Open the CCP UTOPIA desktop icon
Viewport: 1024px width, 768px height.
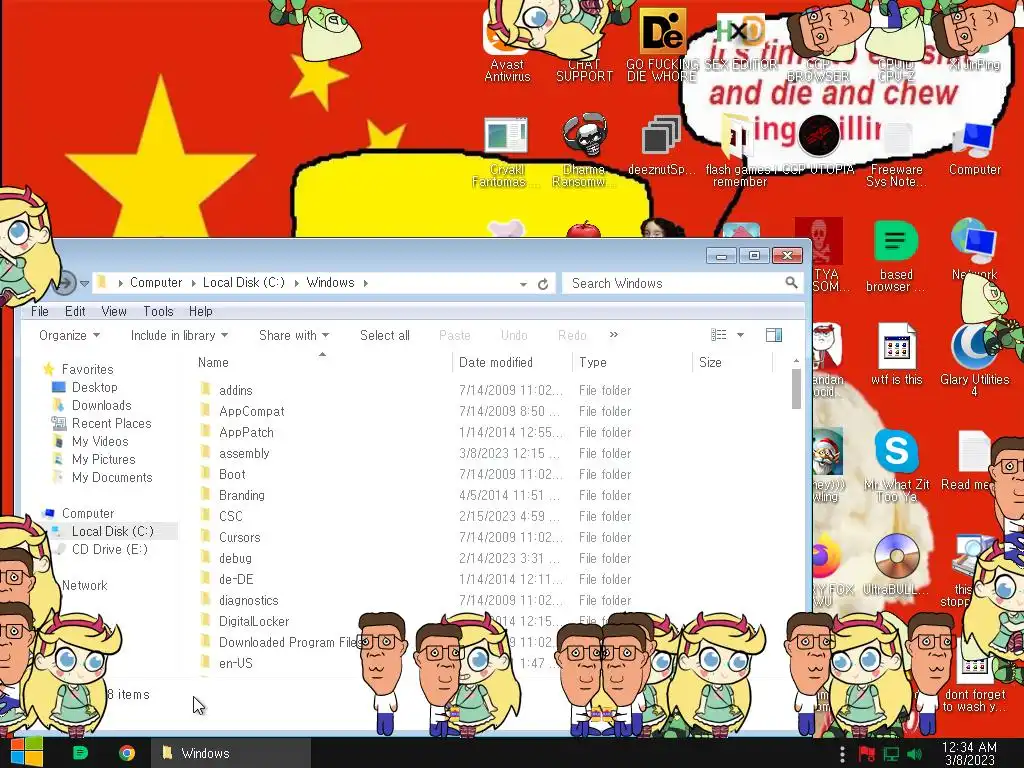818,145
